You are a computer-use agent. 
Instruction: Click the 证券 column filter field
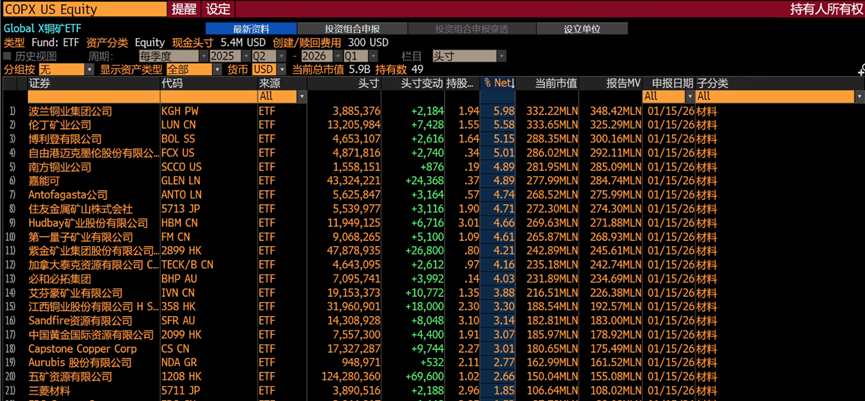[x=94, y=97]
